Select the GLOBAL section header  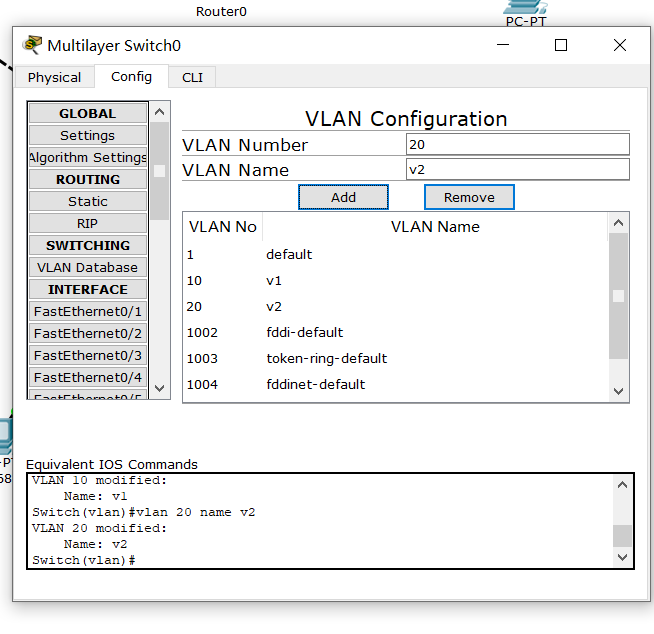[88, 113]
